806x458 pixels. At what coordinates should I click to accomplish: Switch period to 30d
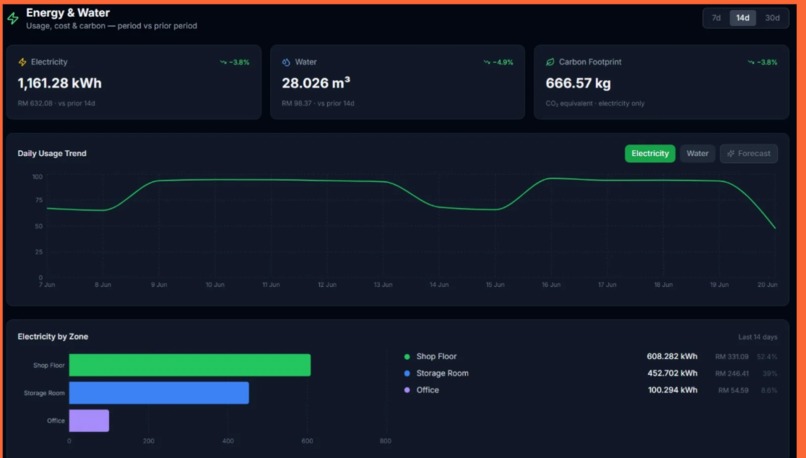pyautogui.click(x=772, y=18)
